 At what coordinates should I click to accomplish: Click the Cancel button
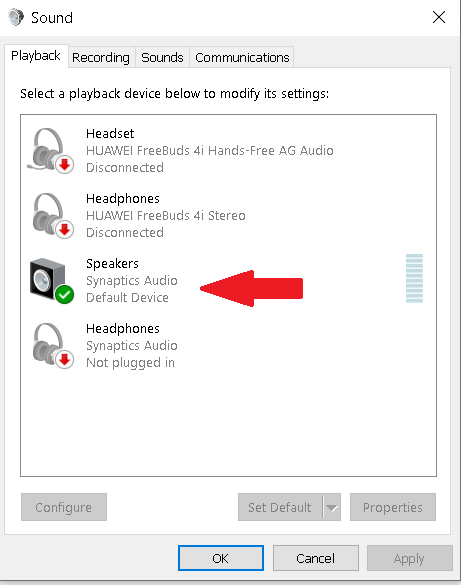316,558
